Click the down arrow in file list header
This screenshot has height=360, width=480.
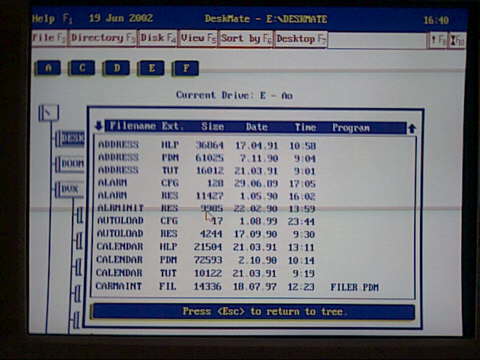point(99,125)
